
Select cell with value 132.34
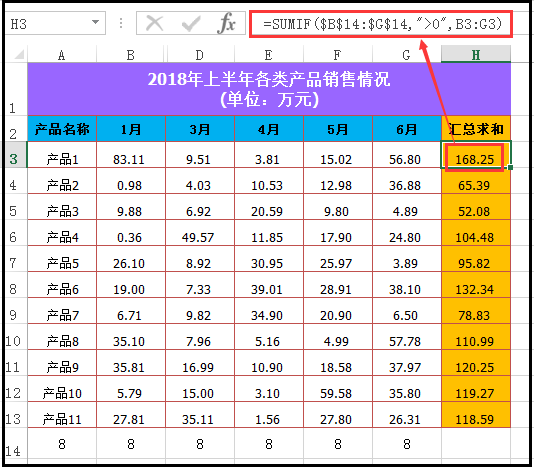476,285
